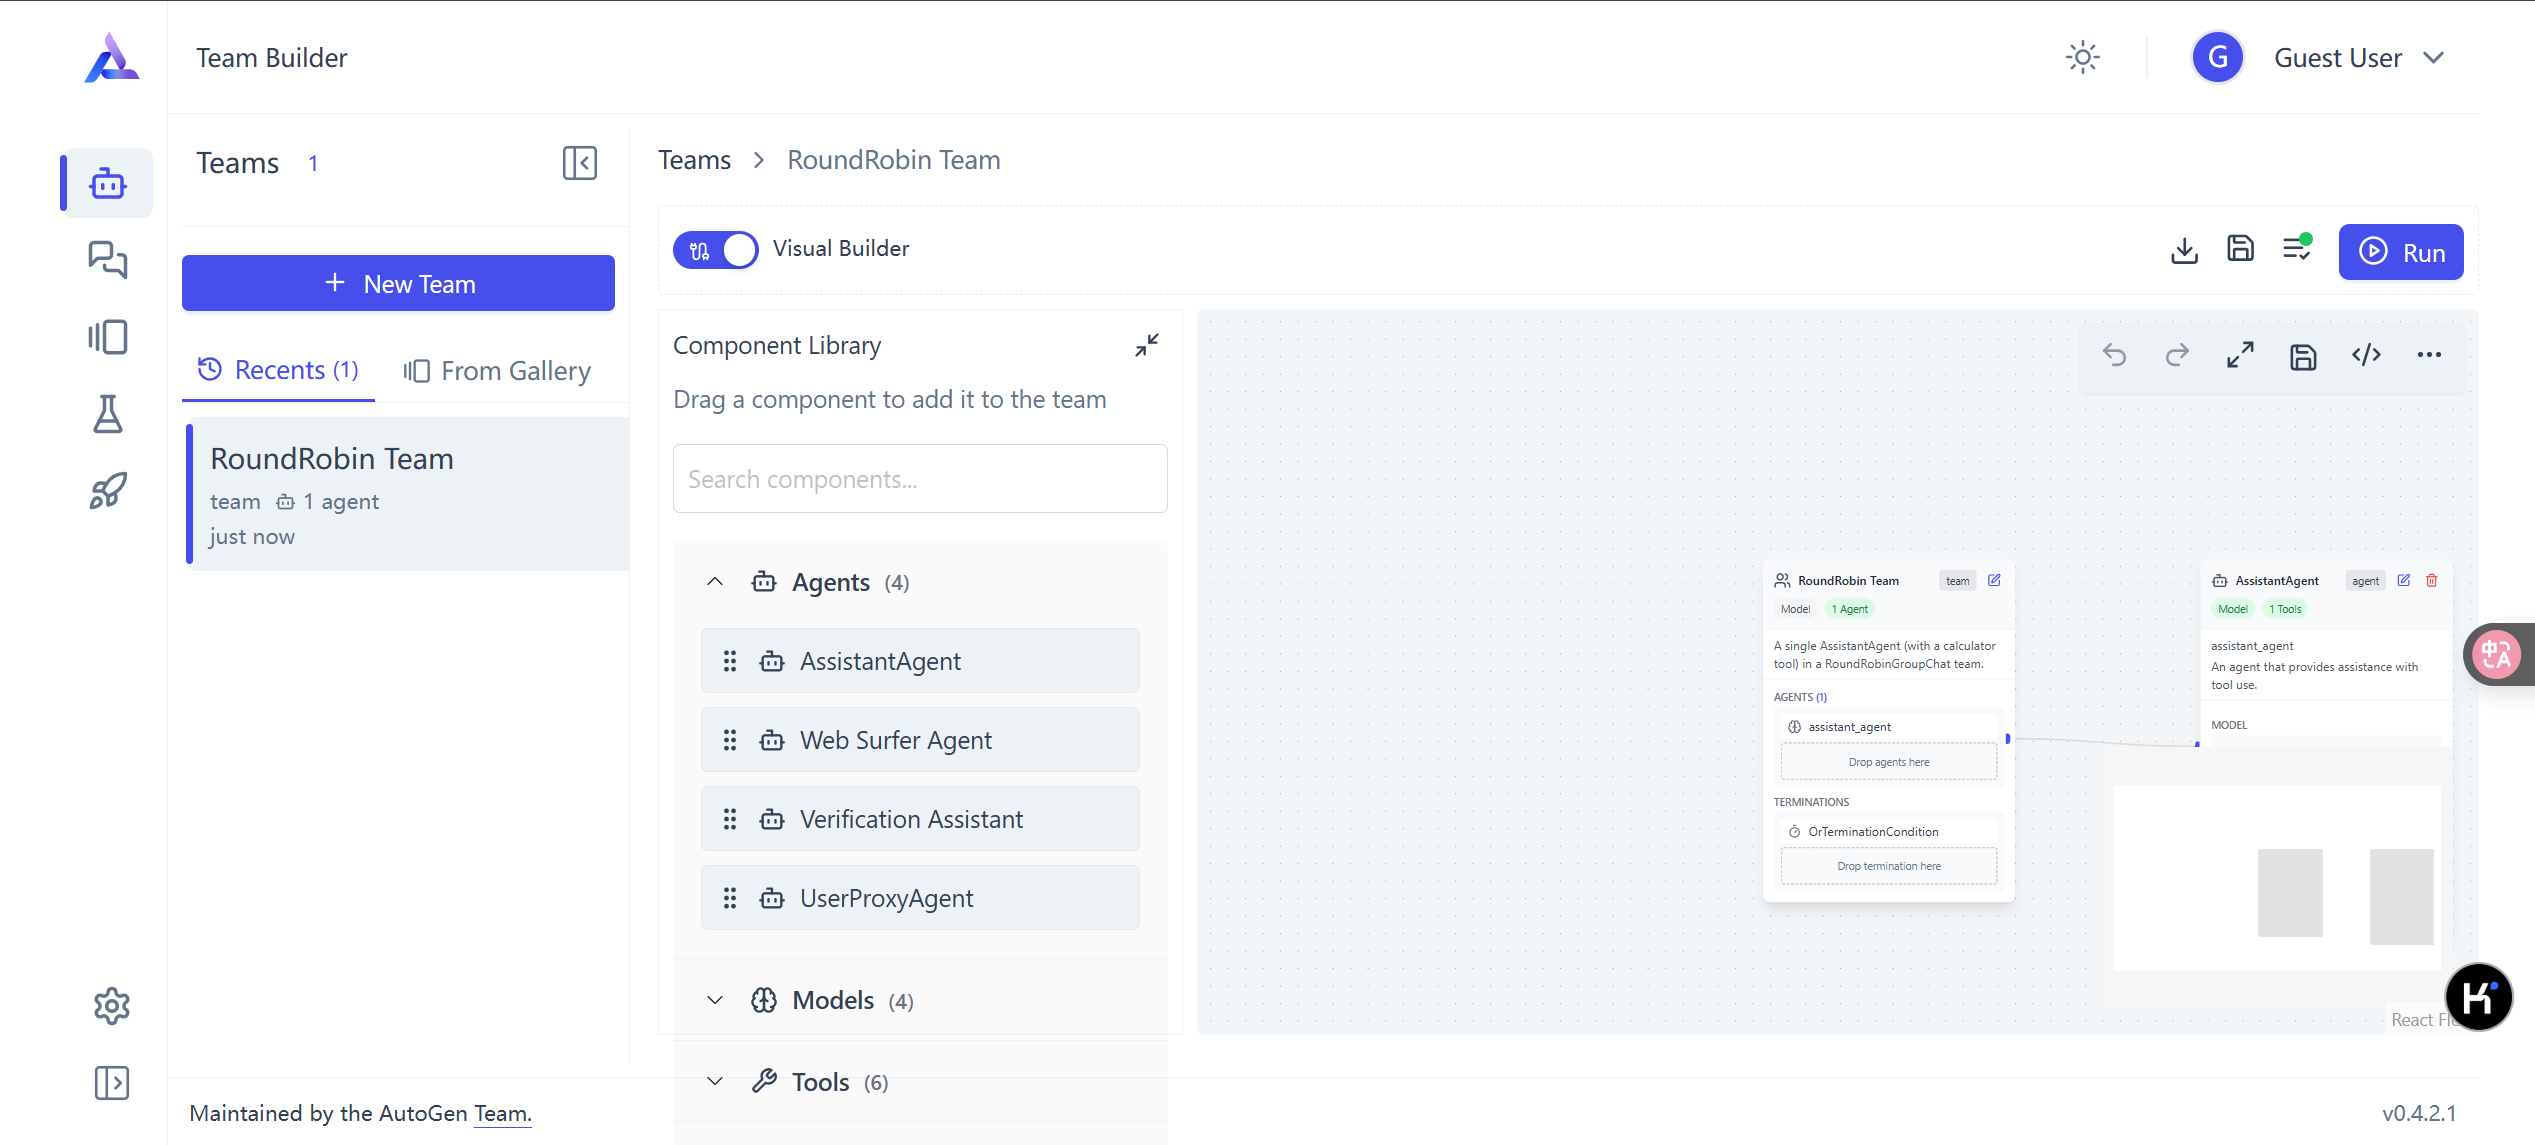
Task: Open the Deploy rocket icon in sidebar
Action: [x=107, y=491]
